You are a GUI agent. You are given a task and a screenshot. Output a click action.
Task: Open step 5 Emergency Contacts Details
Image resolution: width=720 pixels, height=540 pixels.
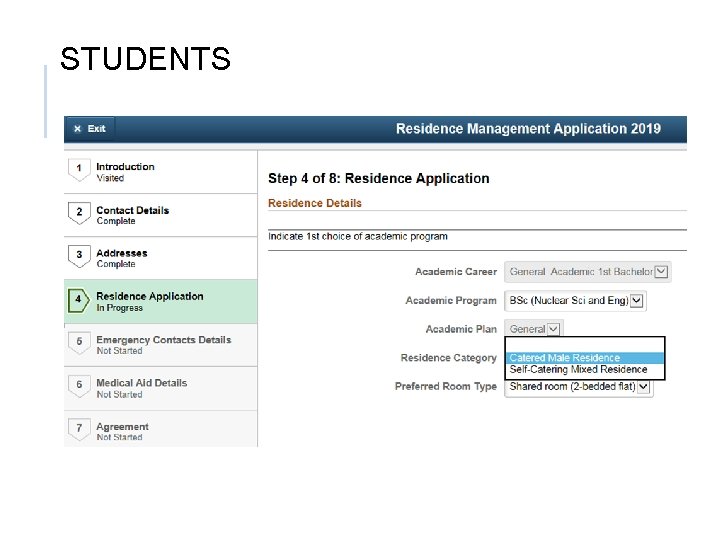click(161, 345)
